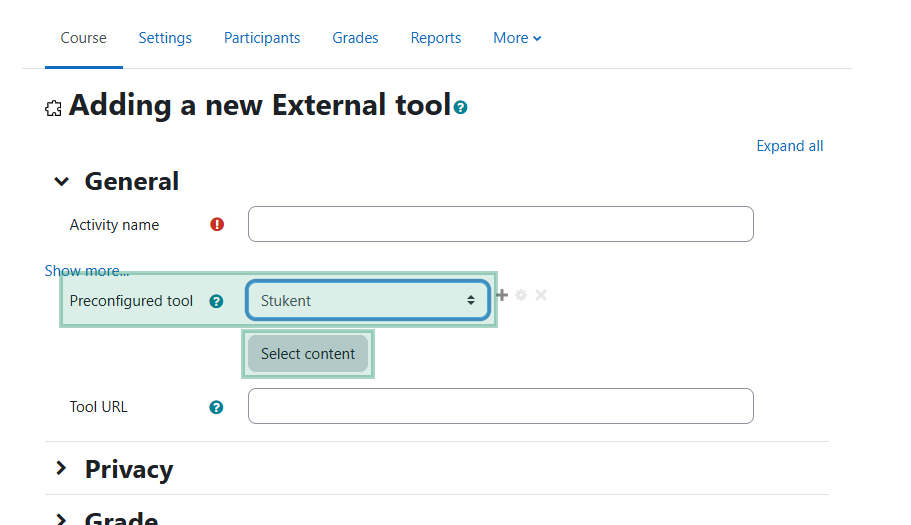The width and height of the screenshot is (911, 525).
Task: Open help for Tool URL
Action: 216,407
